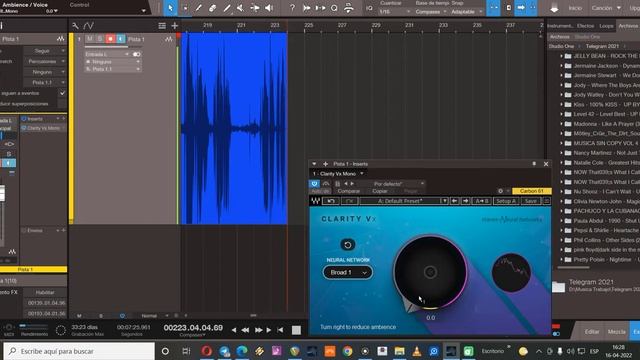Open the Broad 1 neural network dropdown

348,272
